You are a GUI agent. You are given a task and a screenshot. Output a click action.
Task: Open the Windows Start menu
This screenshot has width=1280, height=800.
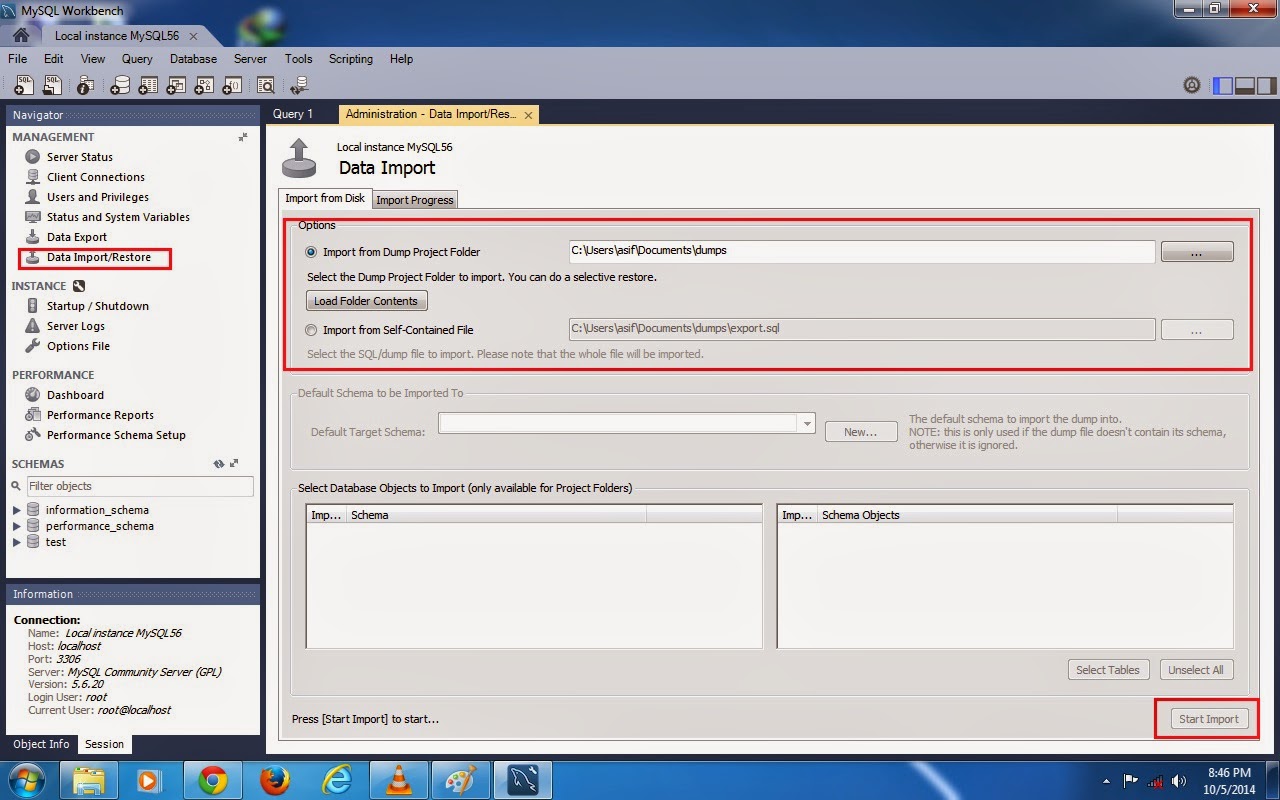pos(25,780)
